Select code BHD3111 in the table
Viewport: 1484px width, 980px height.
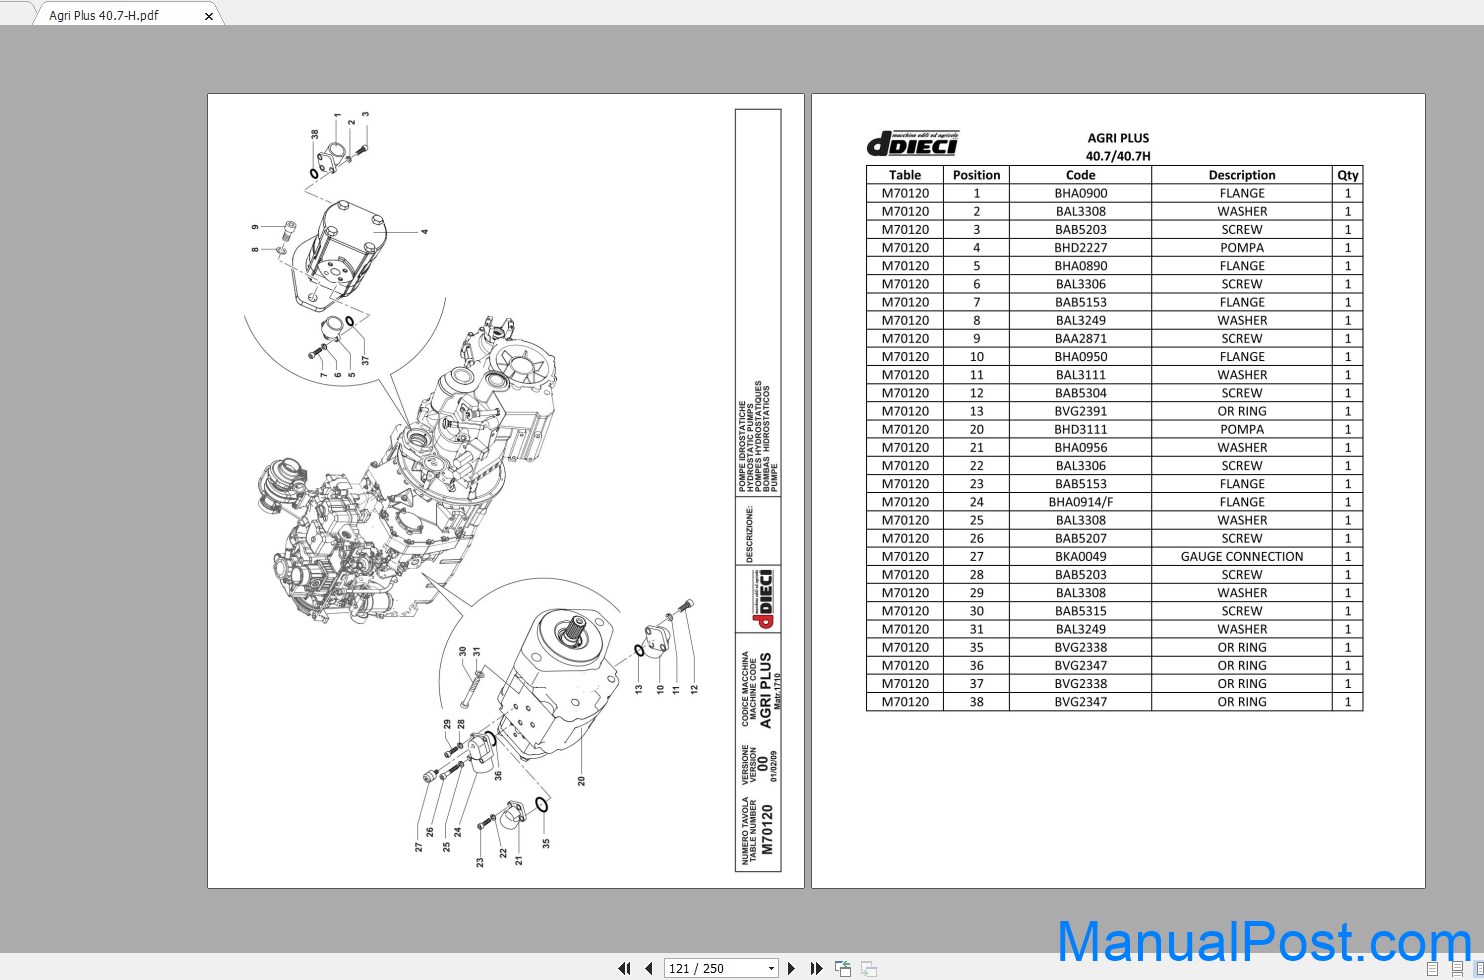[x=1080, y=429]
